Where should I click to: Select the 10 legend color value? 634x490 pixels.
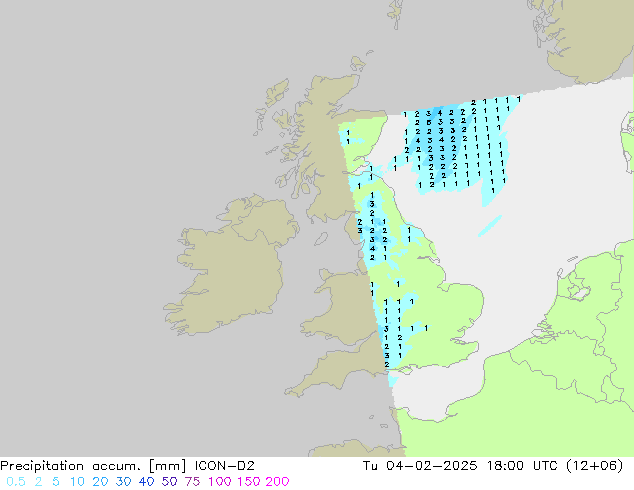77,482
